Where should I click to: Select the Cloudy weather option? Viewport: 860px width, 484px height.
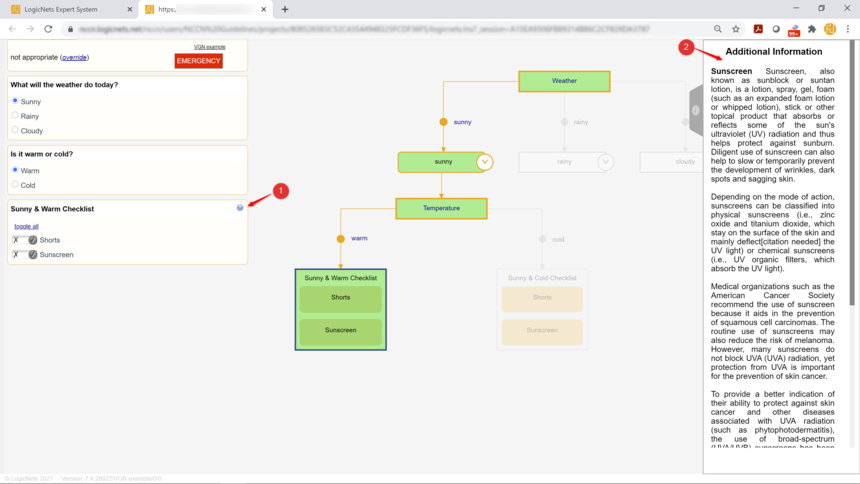15,130
